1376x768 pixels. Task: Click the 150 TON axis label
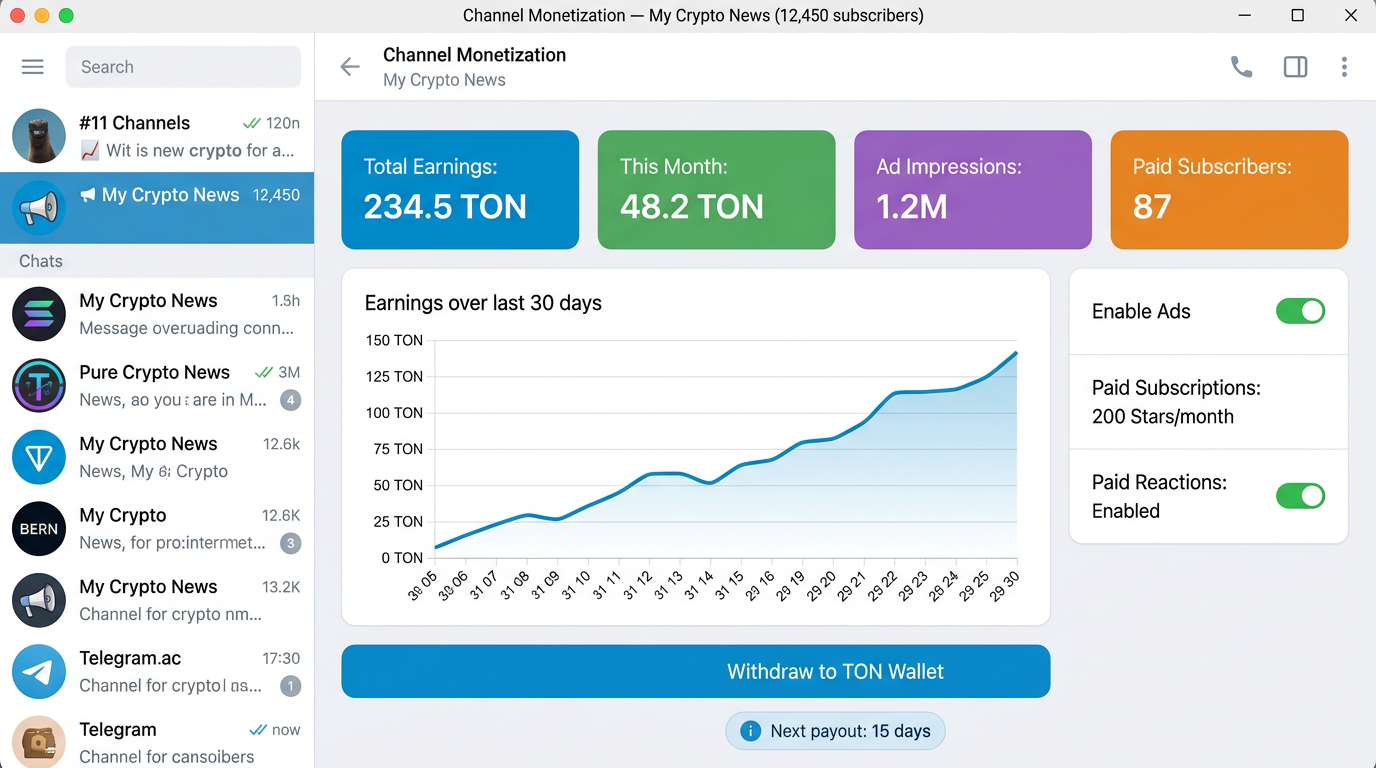tap(393, 340)
